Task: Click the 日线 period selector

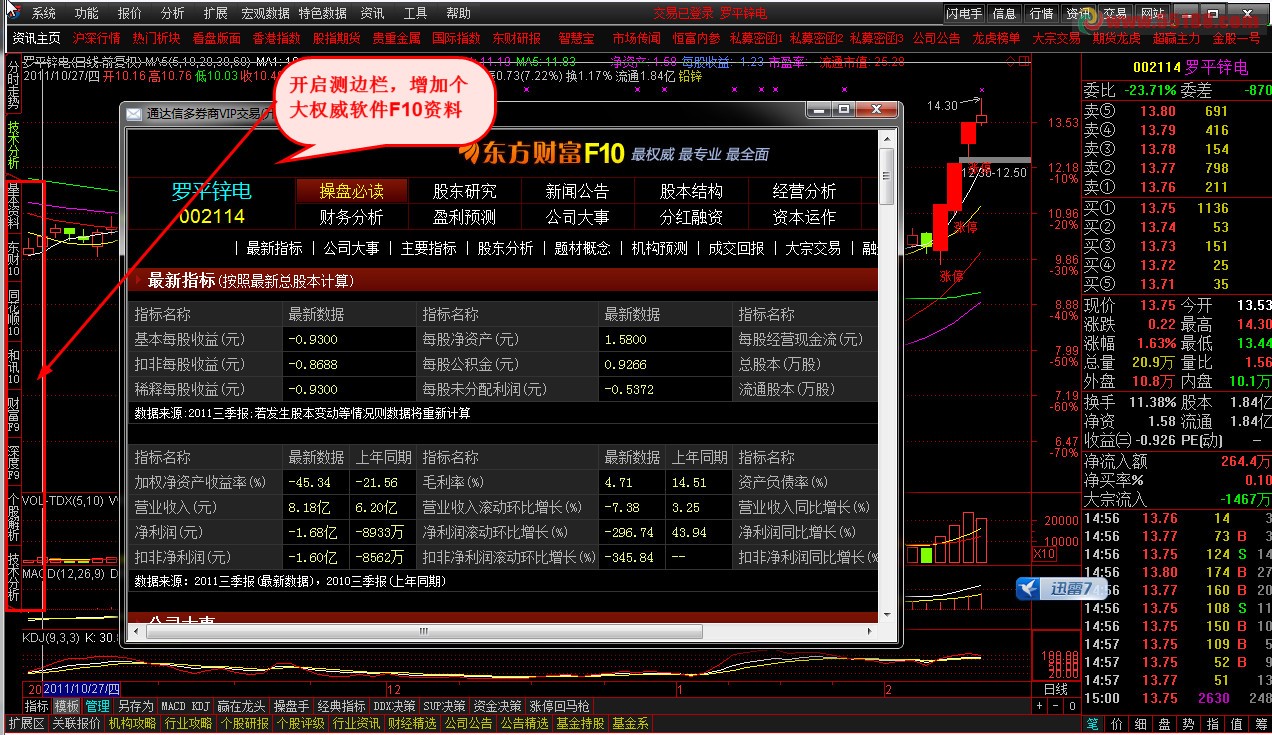Action: [1056, 689]
